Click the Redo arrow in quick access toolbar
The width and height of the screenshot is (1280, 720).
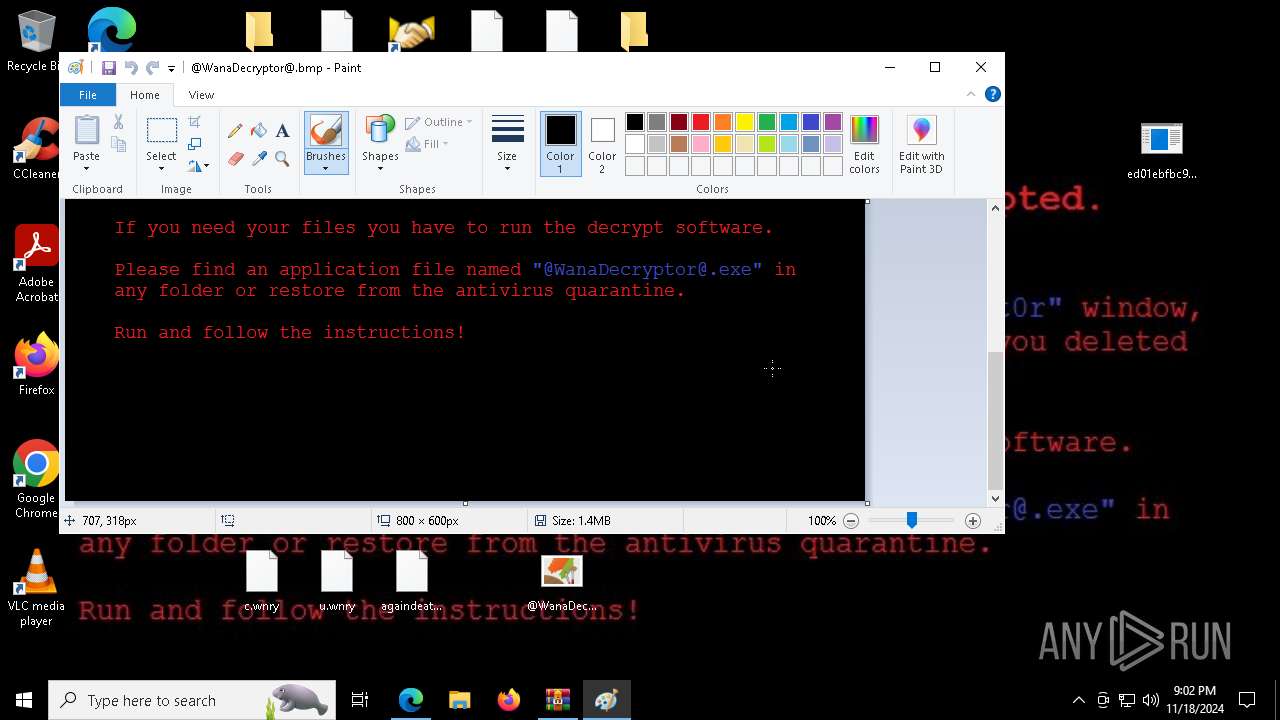[x=152, y=68]
